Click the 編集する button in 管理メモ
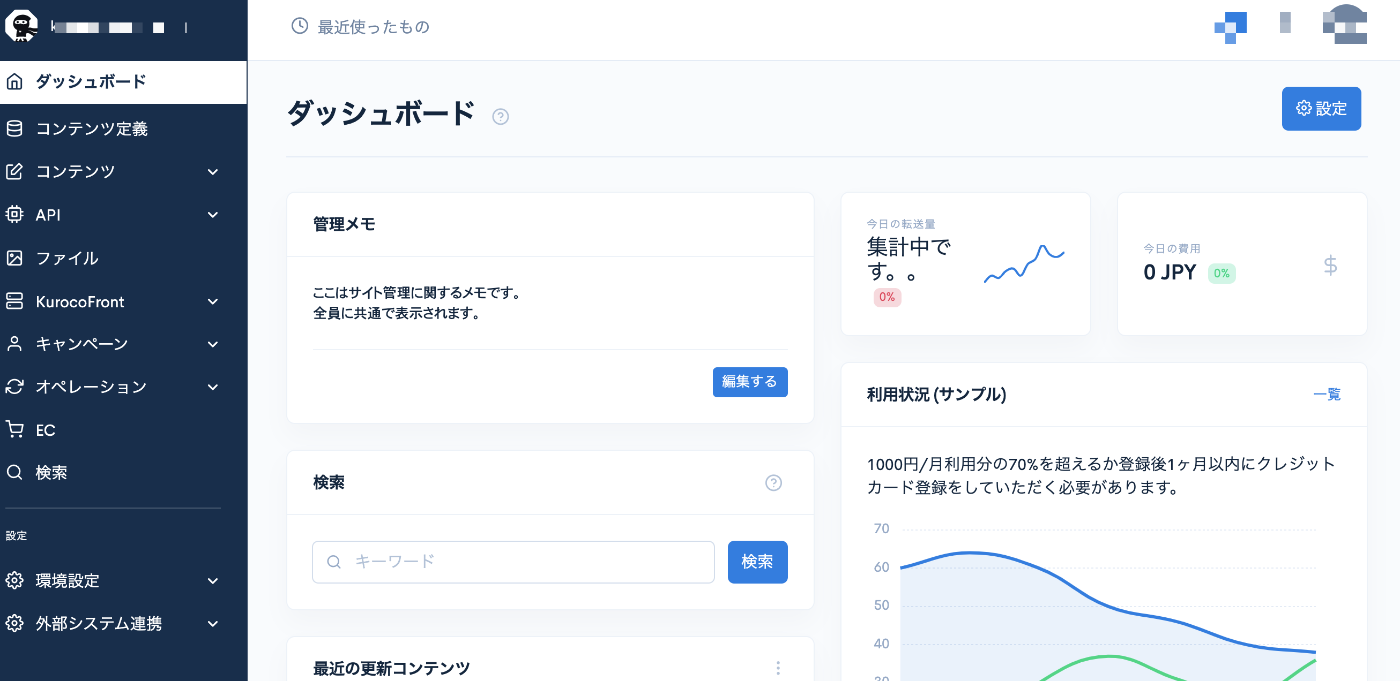This screenshot has width=1400, height=681. pos(750,382)
